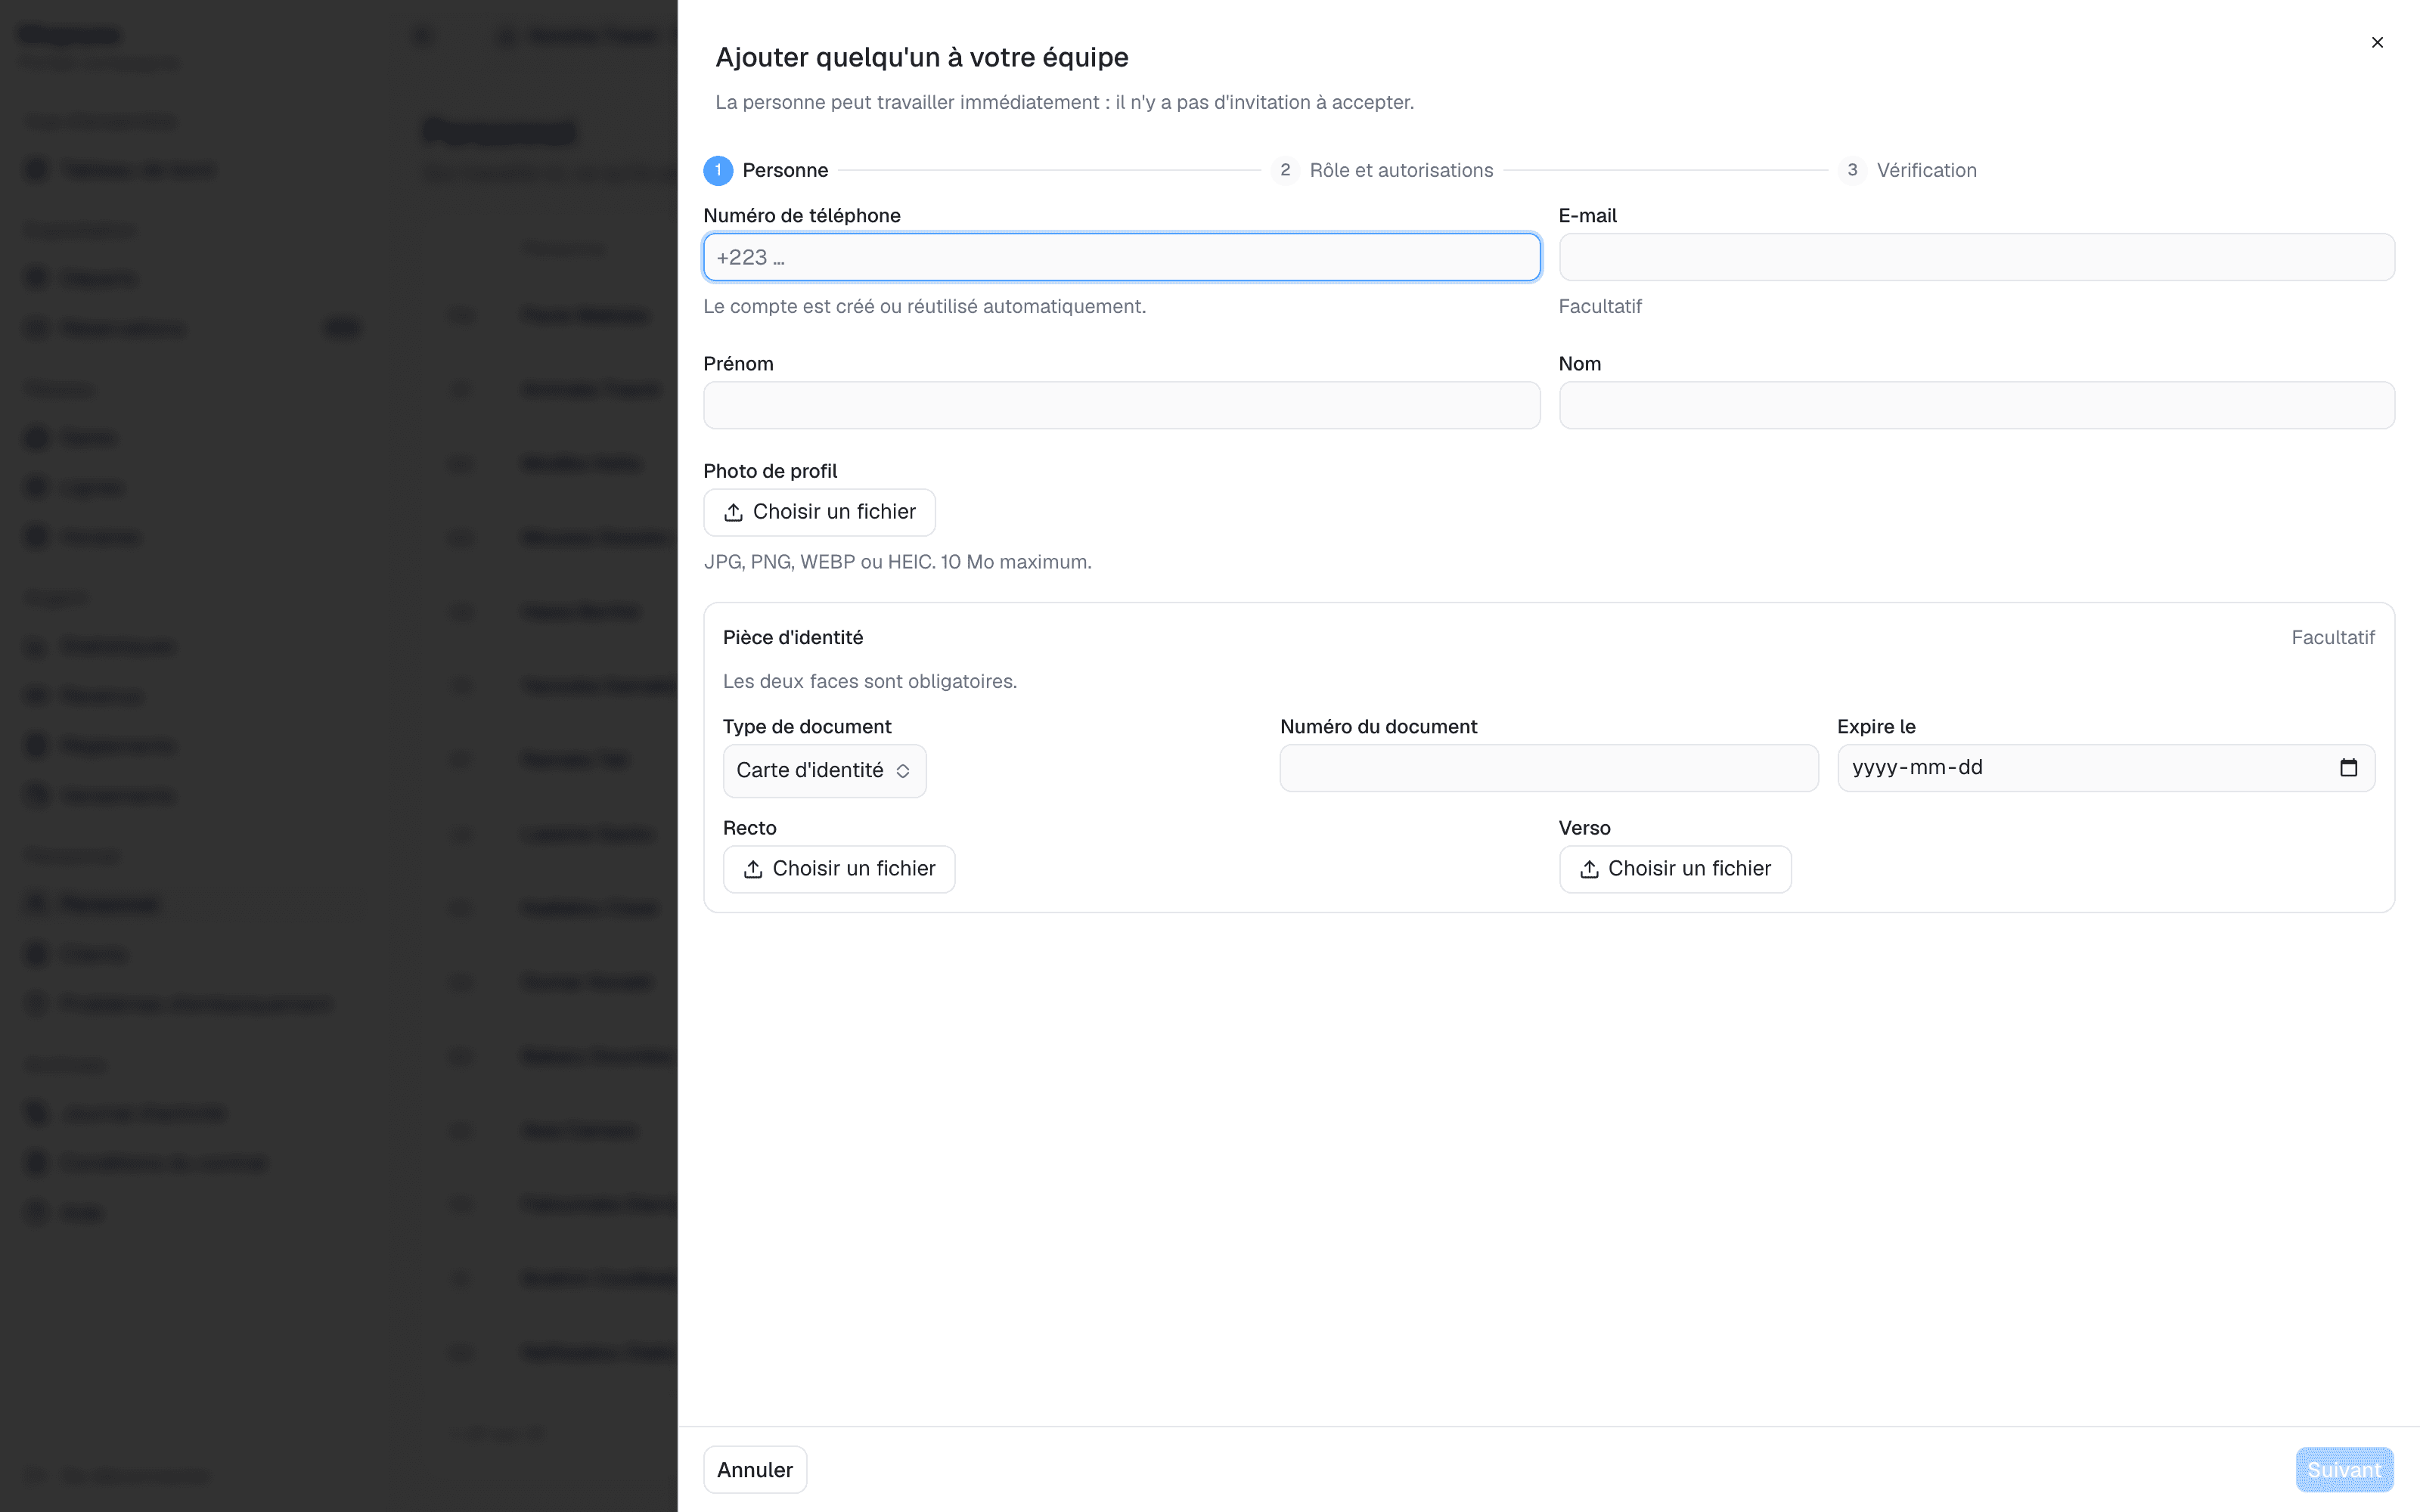The height and width of the screenshot is (1512, 2420).
Task: Click the "JPG, PNG, WEBP ou HEIC" hint
Action: click(897, 562)
